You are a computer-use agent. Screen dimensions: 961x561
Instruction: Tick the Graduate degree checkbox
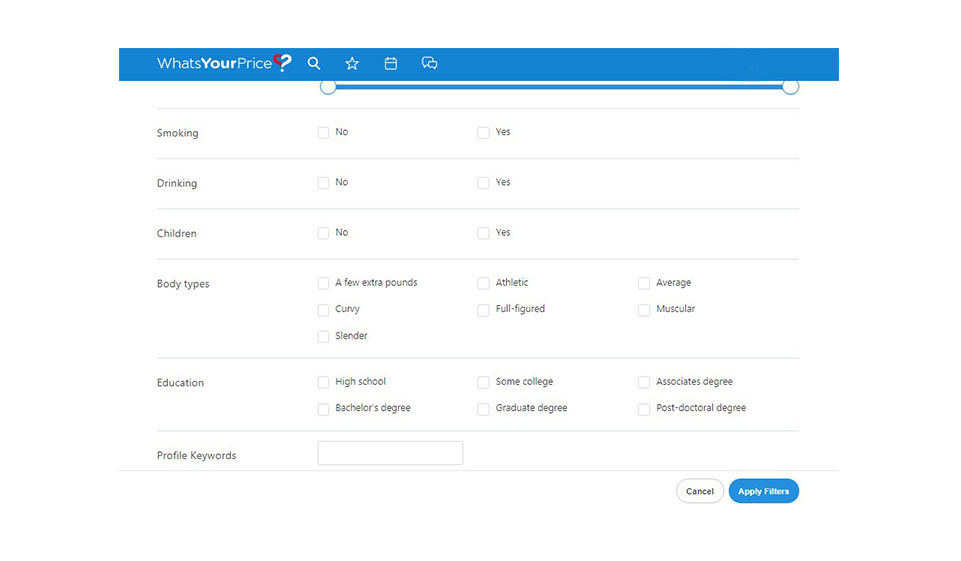click(x=483, y=409)
